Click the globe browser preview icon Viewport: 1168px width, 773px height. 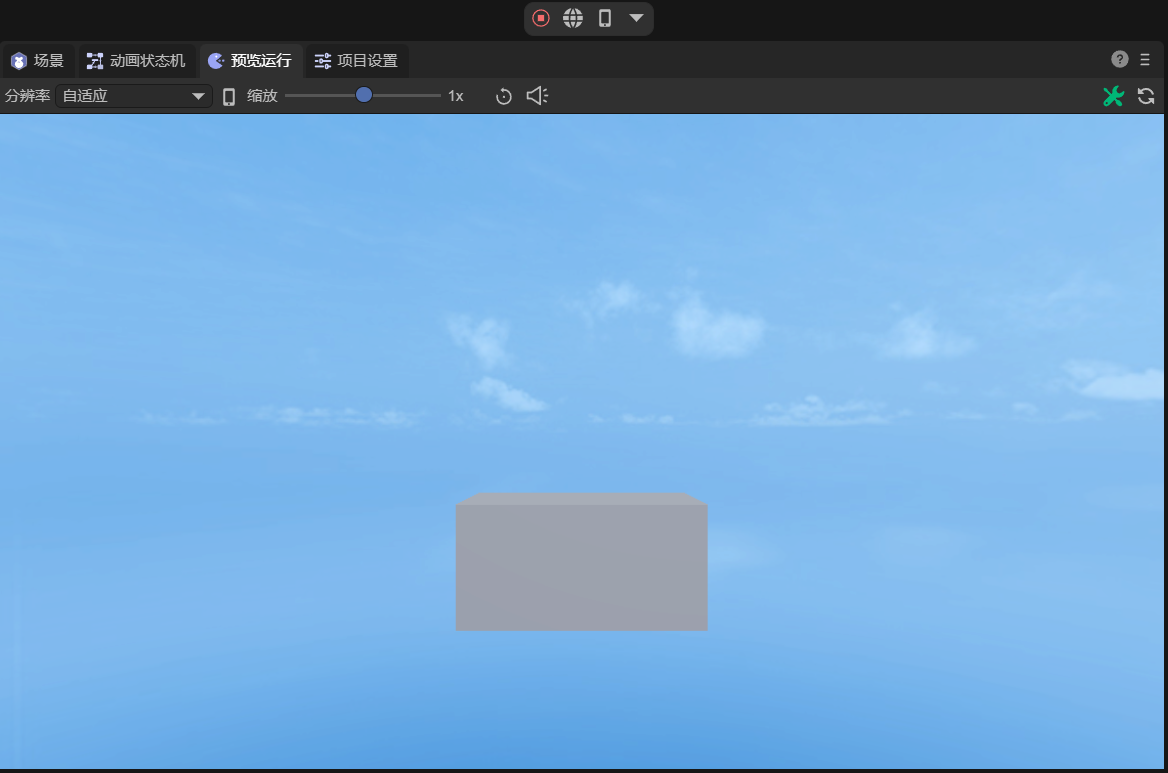tap(573, 18)
